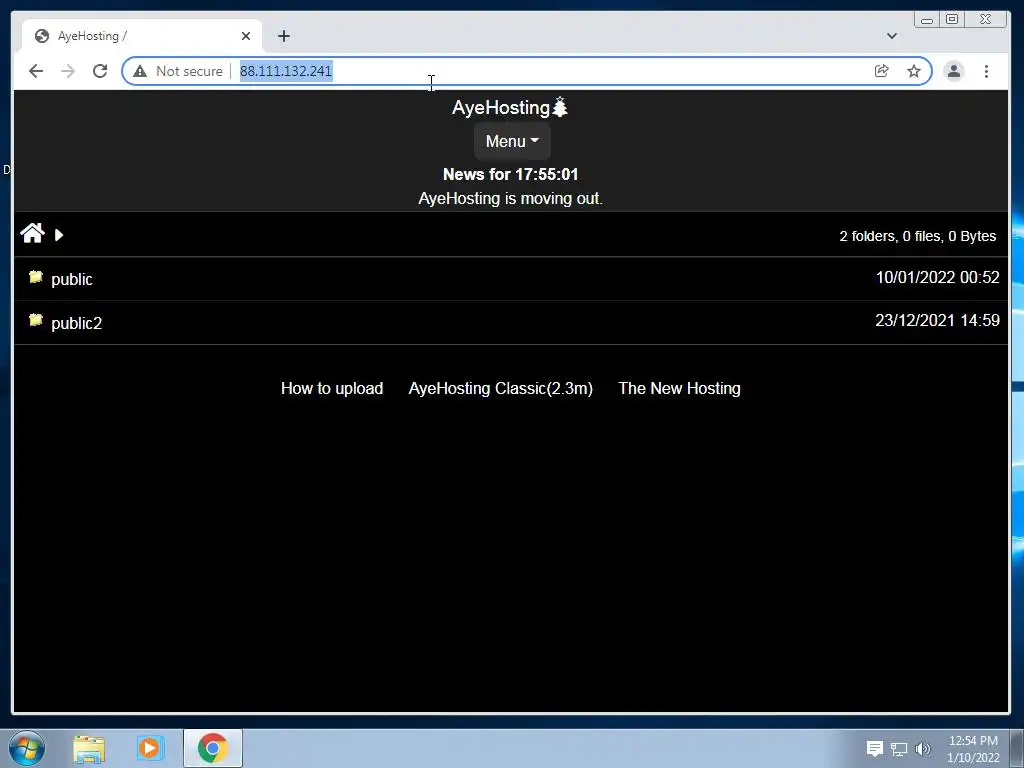Go back with the browser back arrow
Viewport: 1024px width, 768px height.
36,71
